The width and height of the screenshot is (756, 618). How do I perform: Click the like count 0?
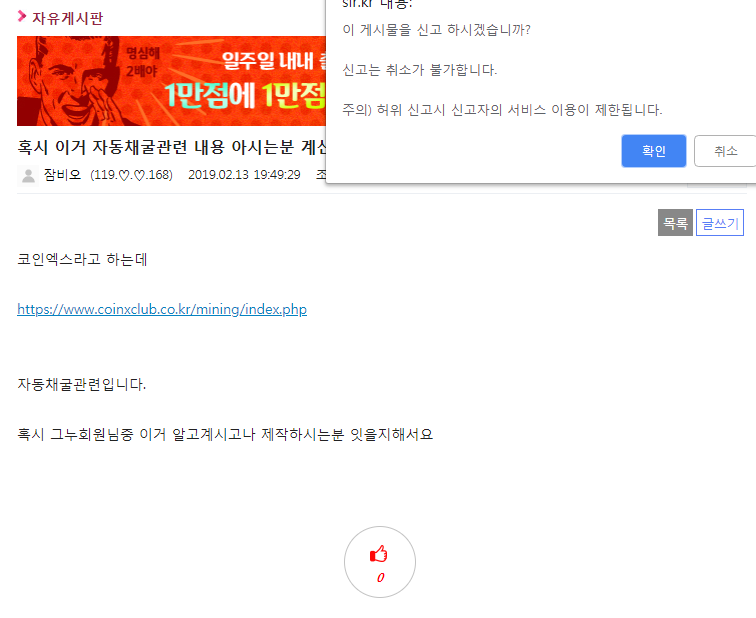(380, 578)
